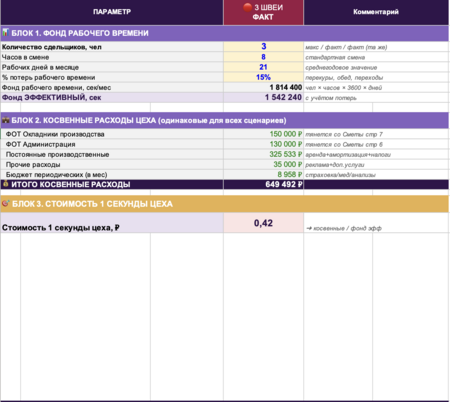
Task: Click the Прочие расходы label
Action: [33, 165]
